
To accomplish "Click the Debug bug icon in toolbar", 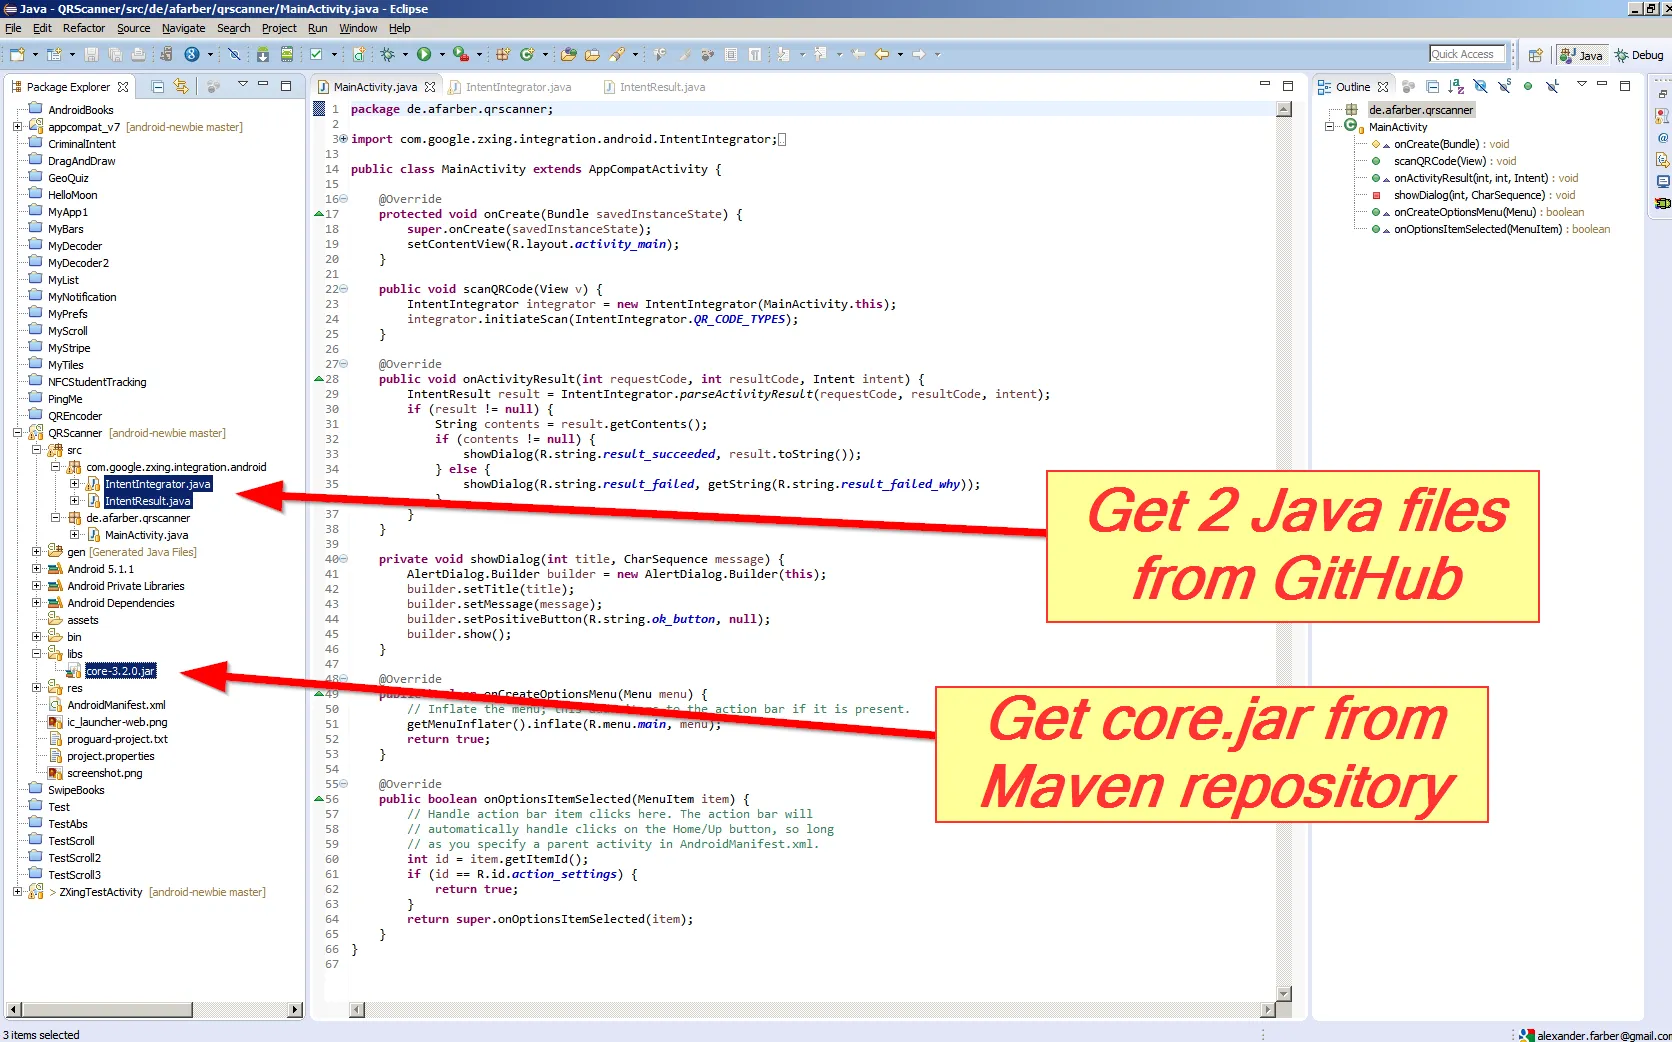I will [x=387, y=54].
